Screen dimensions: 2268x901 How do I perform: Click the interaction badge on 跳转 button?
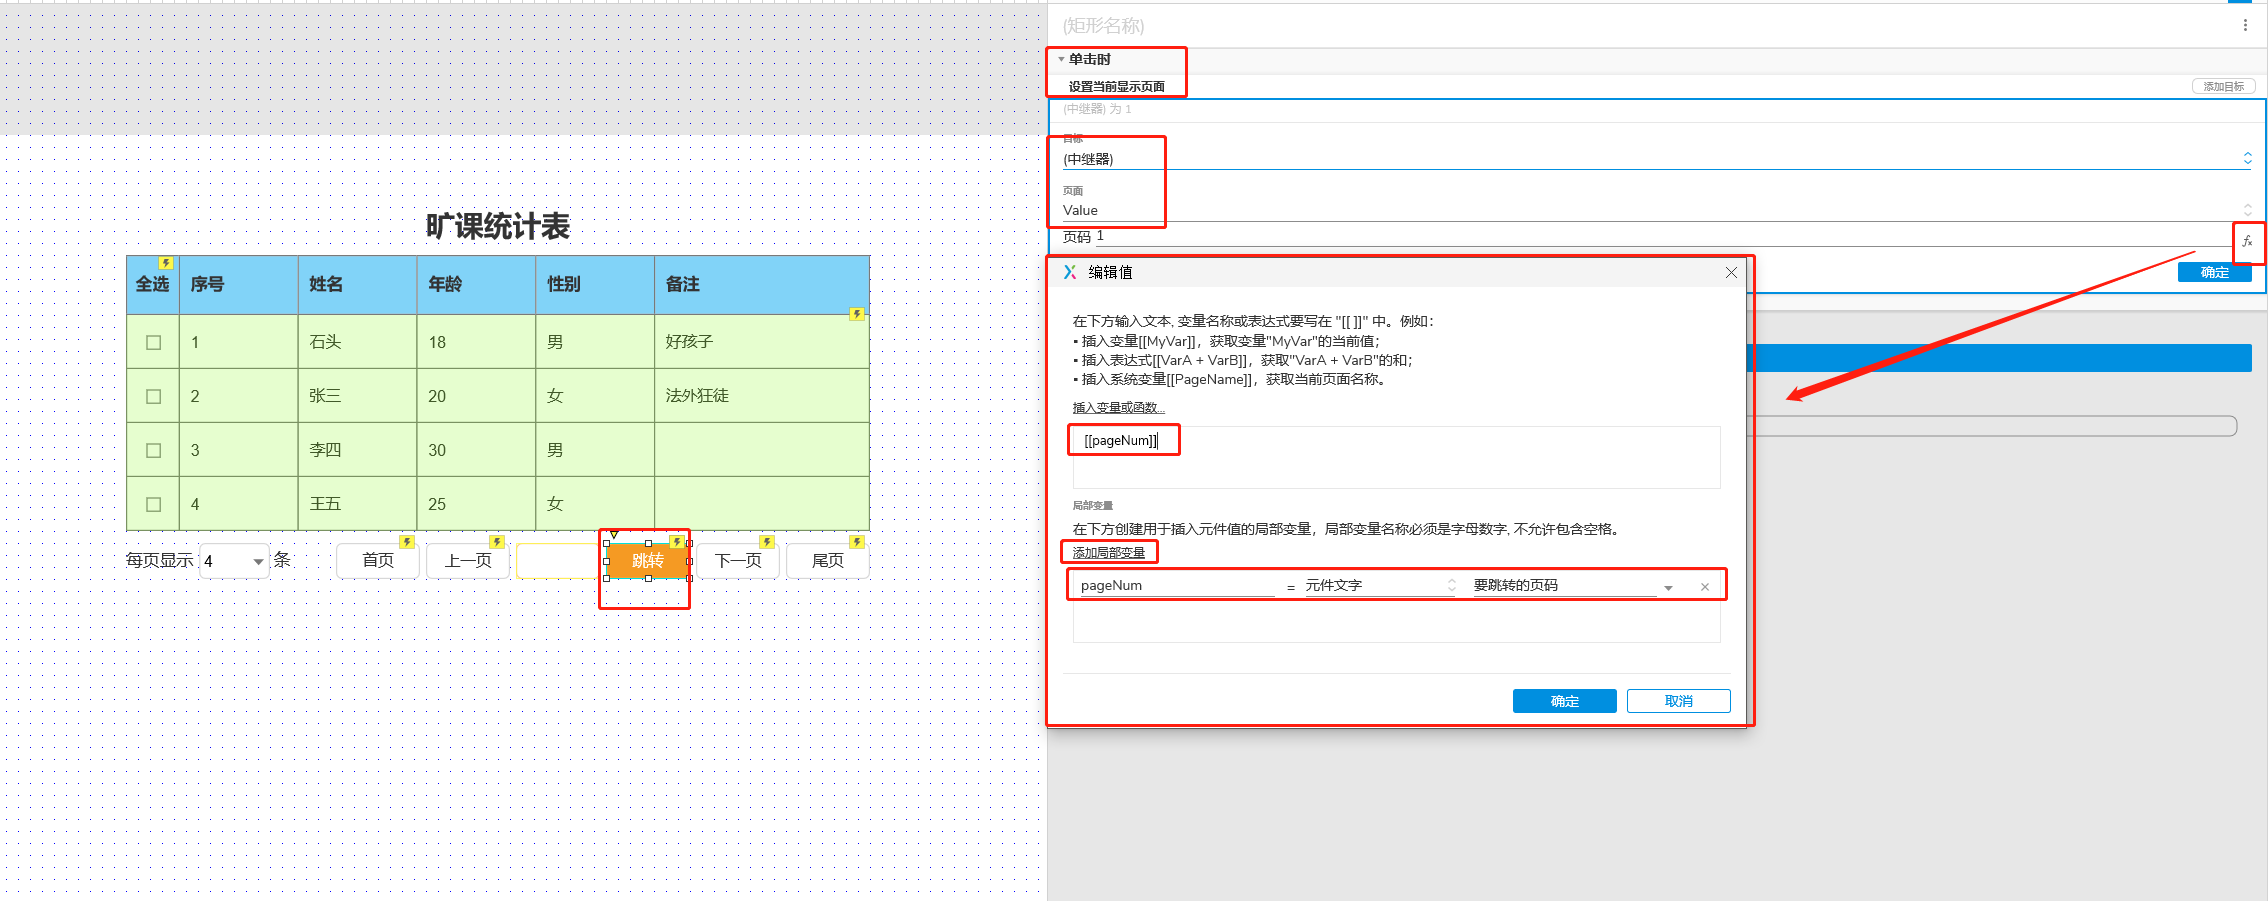(677, 542)
